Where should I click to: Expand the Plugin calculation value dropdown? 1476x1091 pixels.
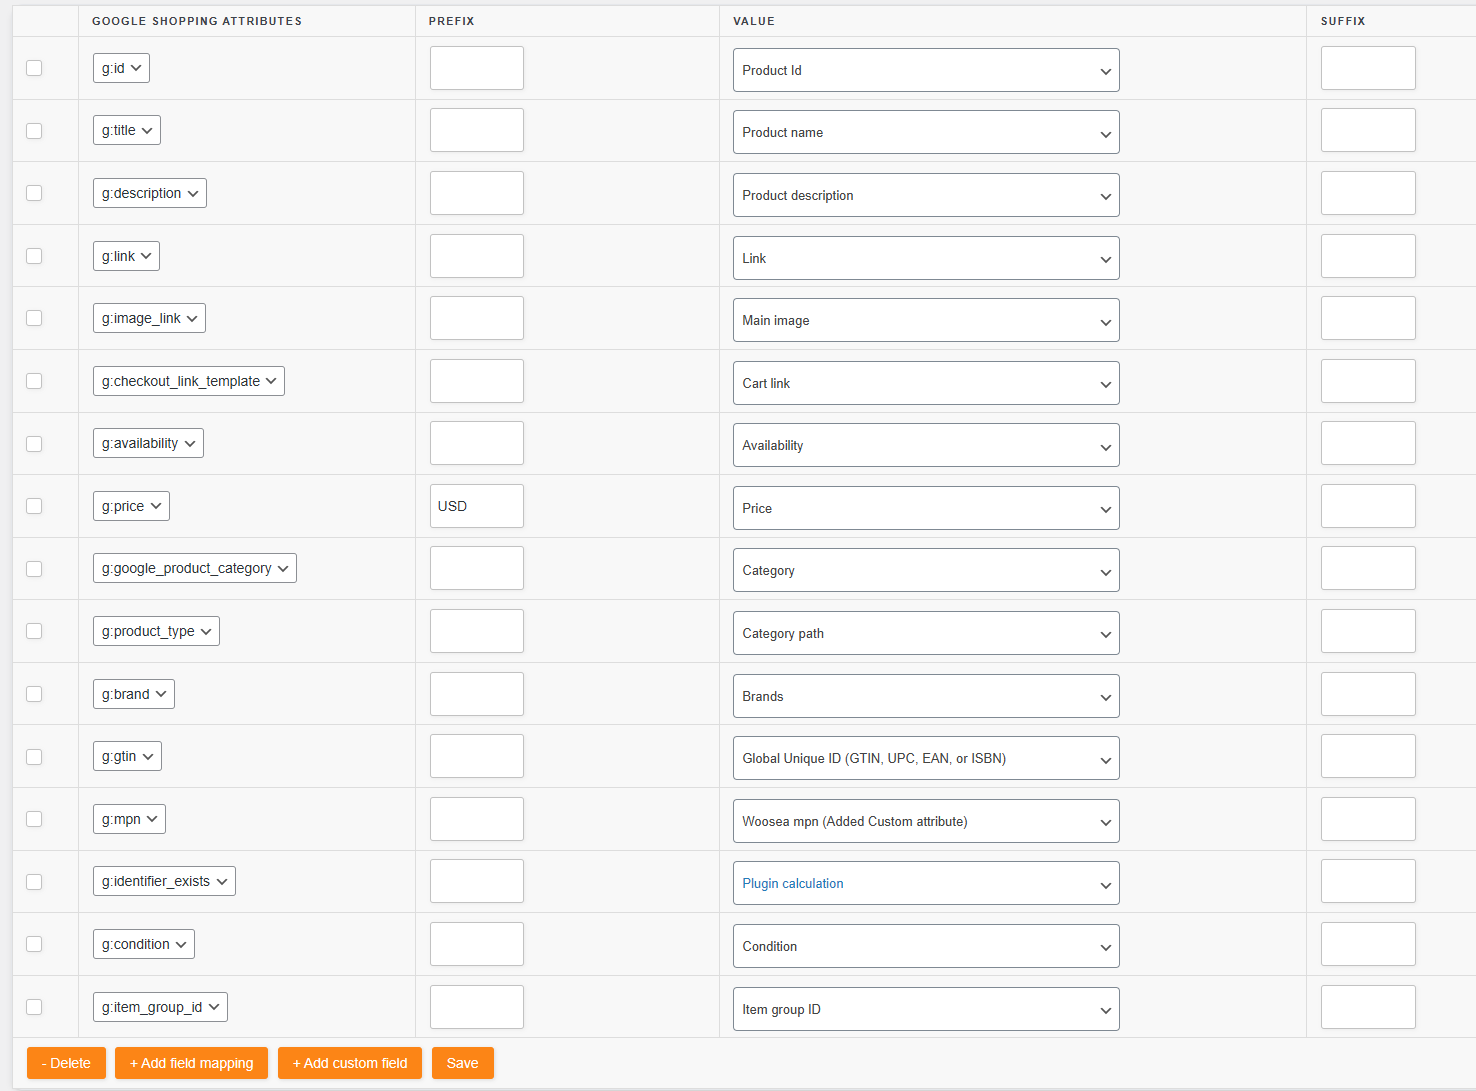(x=925, y=883)
